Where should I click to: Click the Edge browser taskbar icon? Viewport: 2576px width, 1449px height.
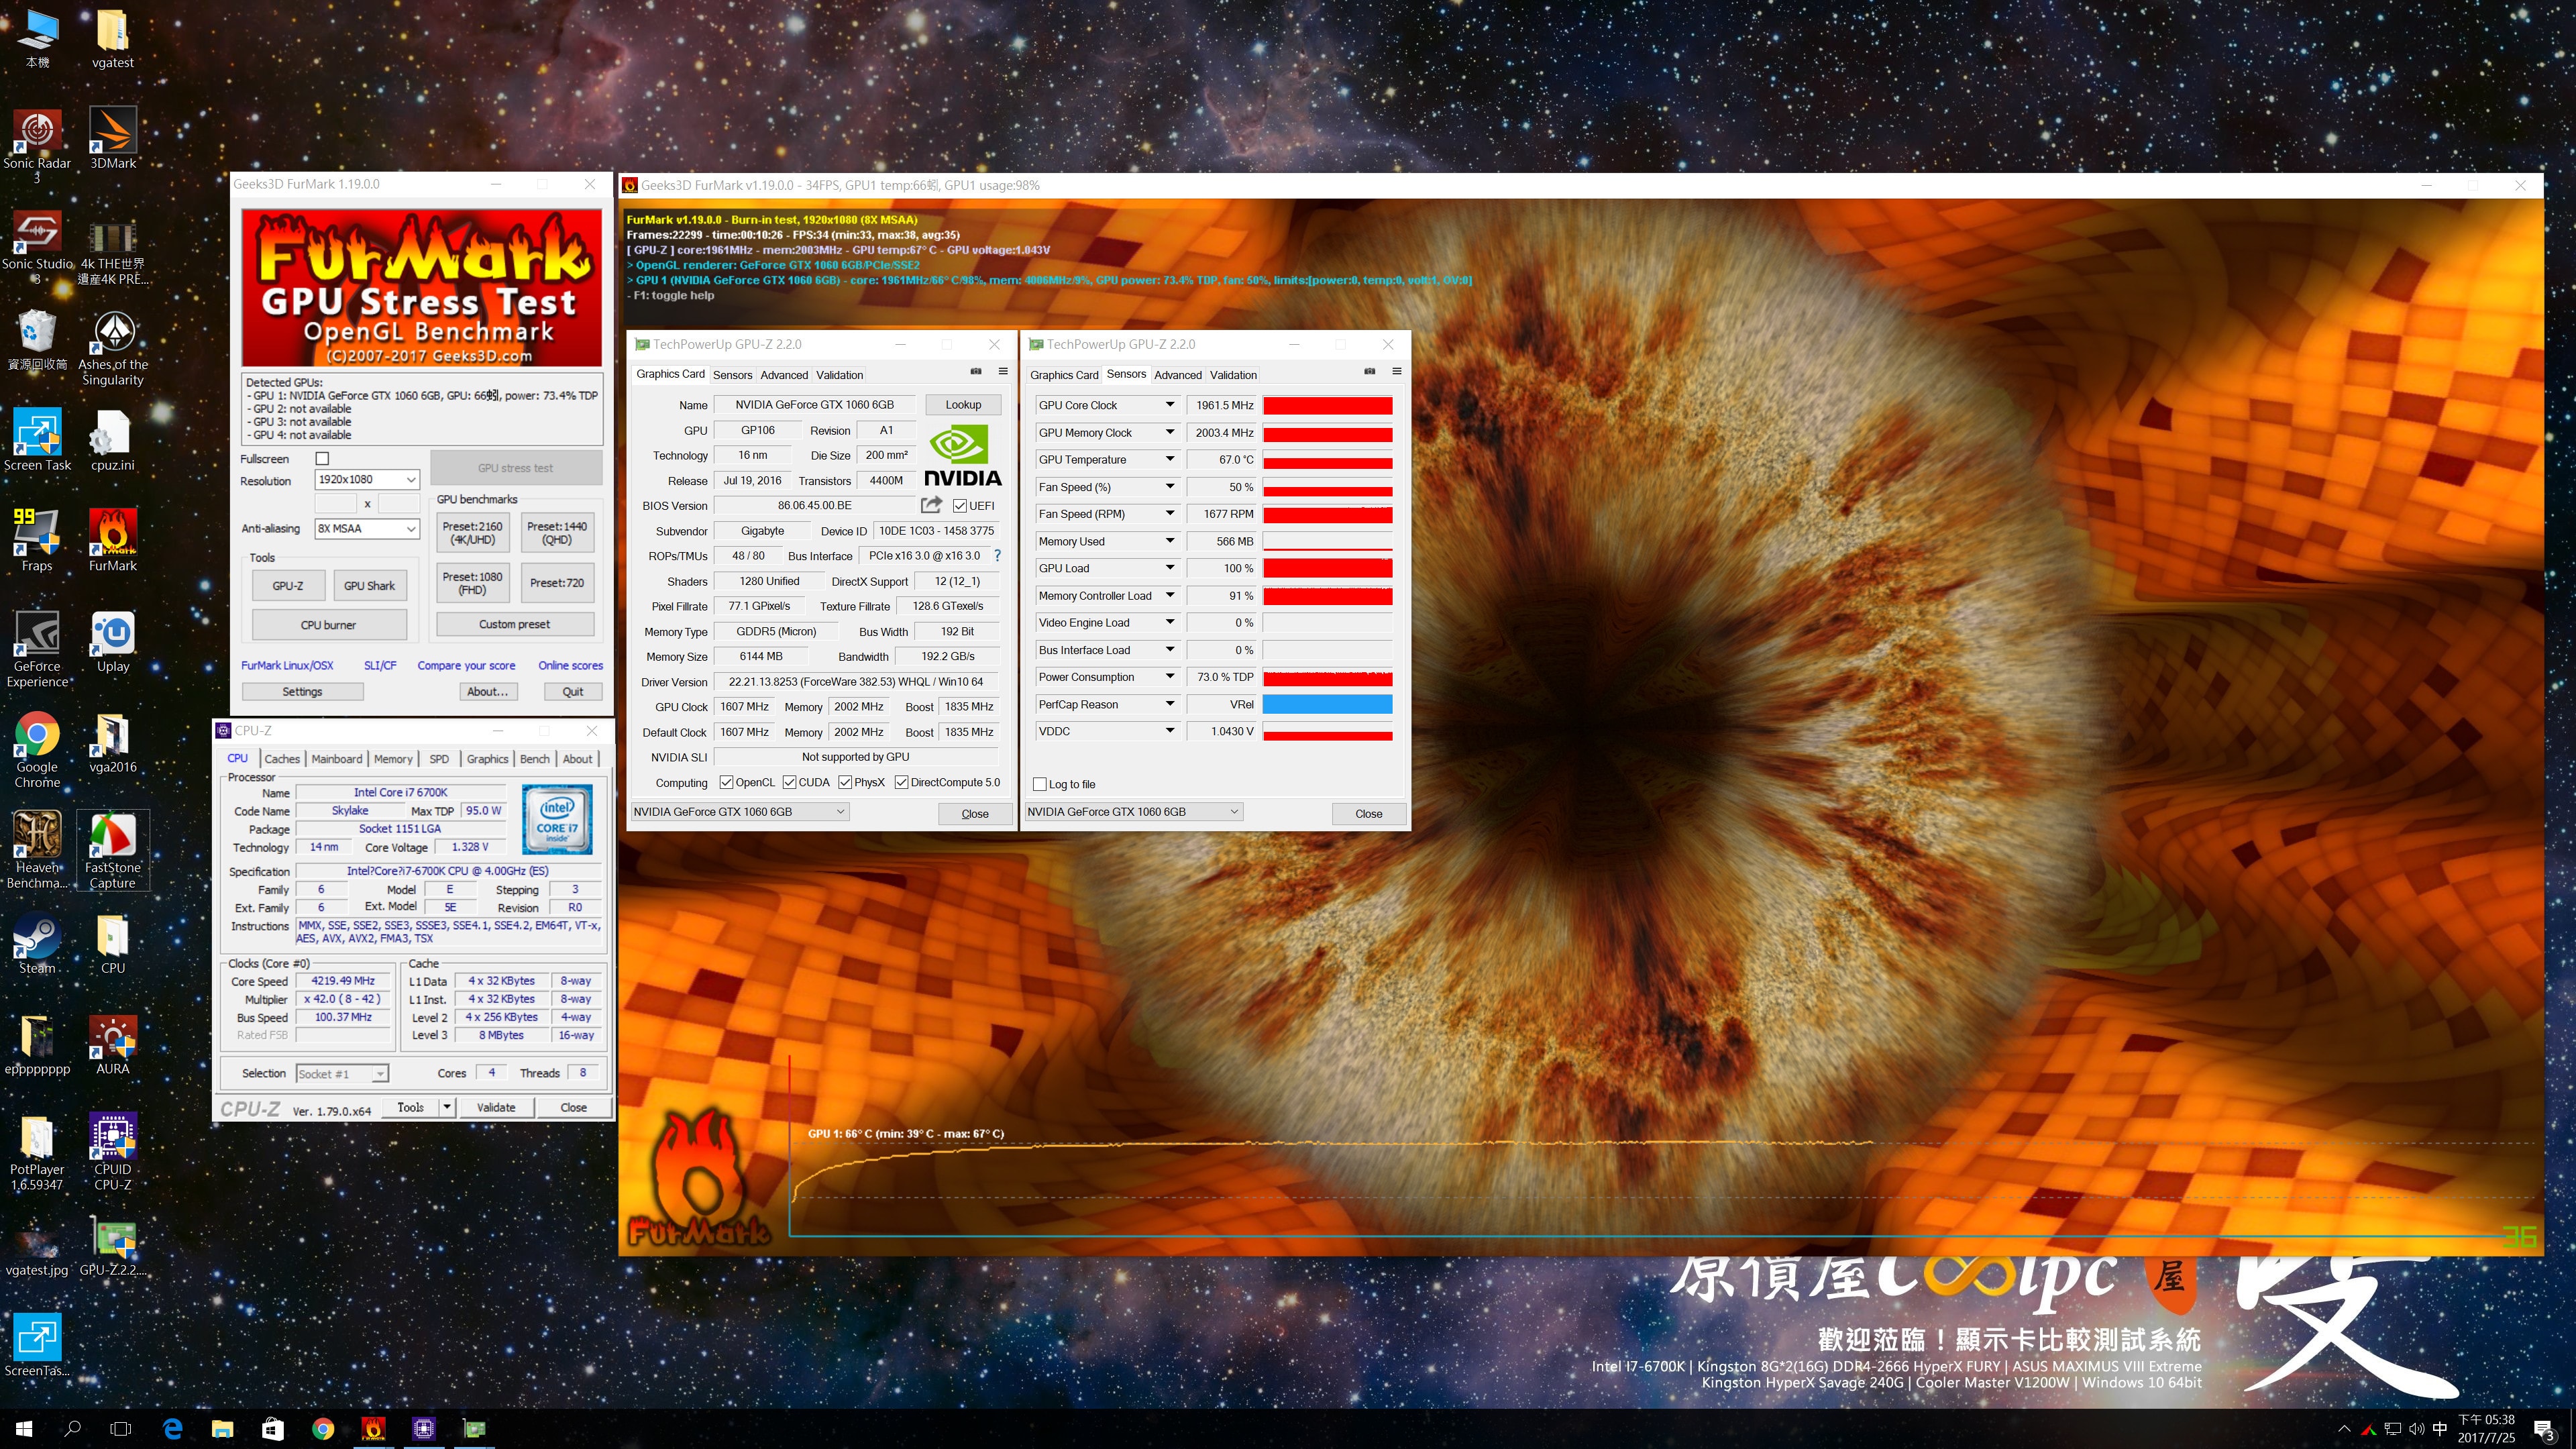pyautogui.click(x=172, y=1428)
